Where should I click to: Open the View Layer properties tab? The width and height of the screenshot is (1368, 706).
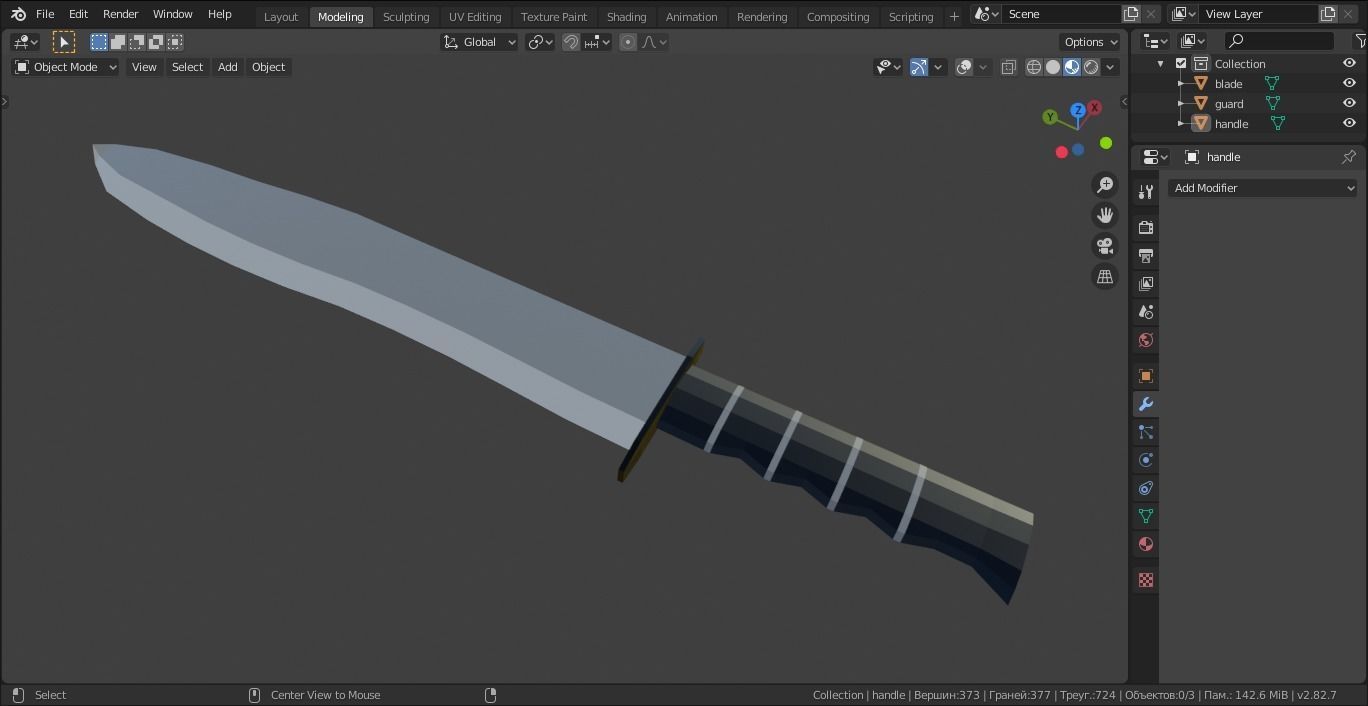point(1146,284)
